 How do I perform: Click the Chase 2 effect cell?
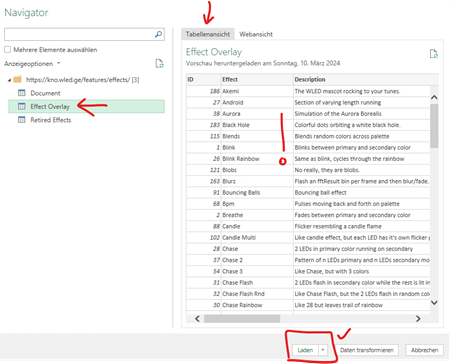click(x=257, y=260)
